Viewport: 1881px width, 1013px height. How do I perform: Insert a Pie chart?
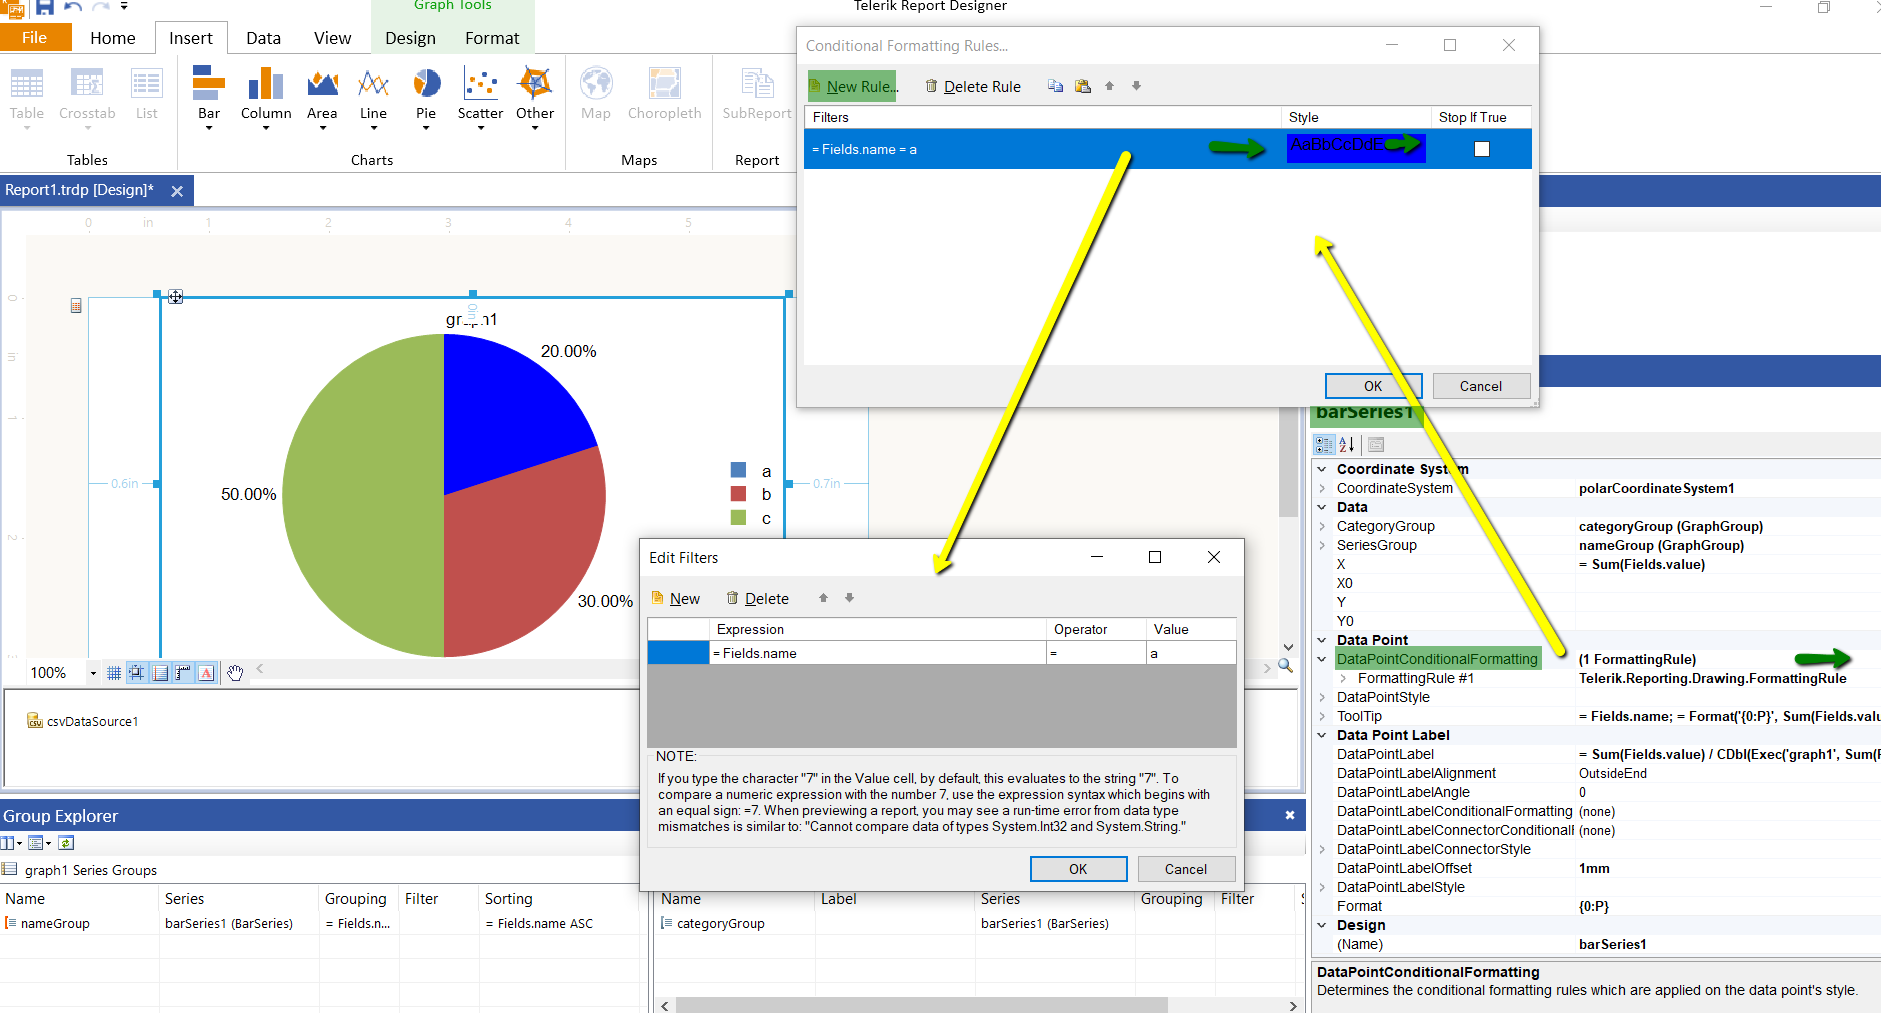coord(426,97)
